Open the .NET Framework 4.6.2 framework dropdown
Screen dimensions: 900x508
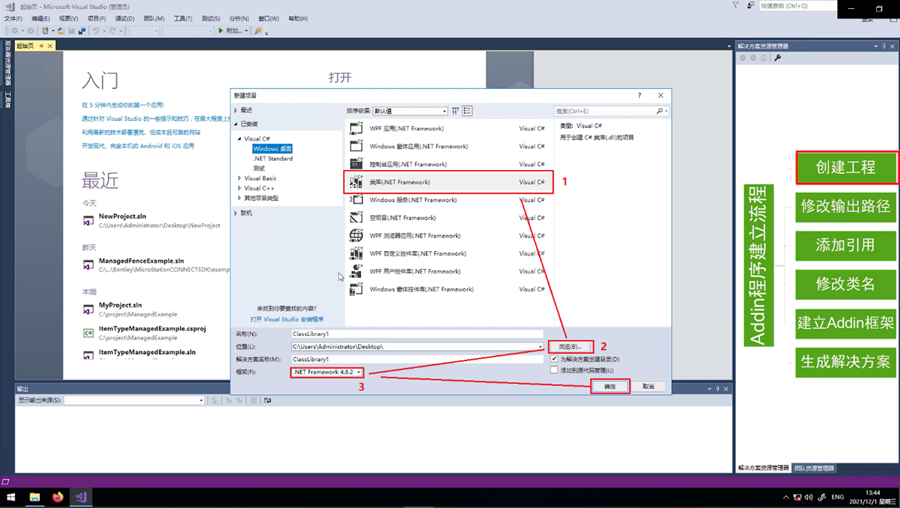[x=327, y=372]
